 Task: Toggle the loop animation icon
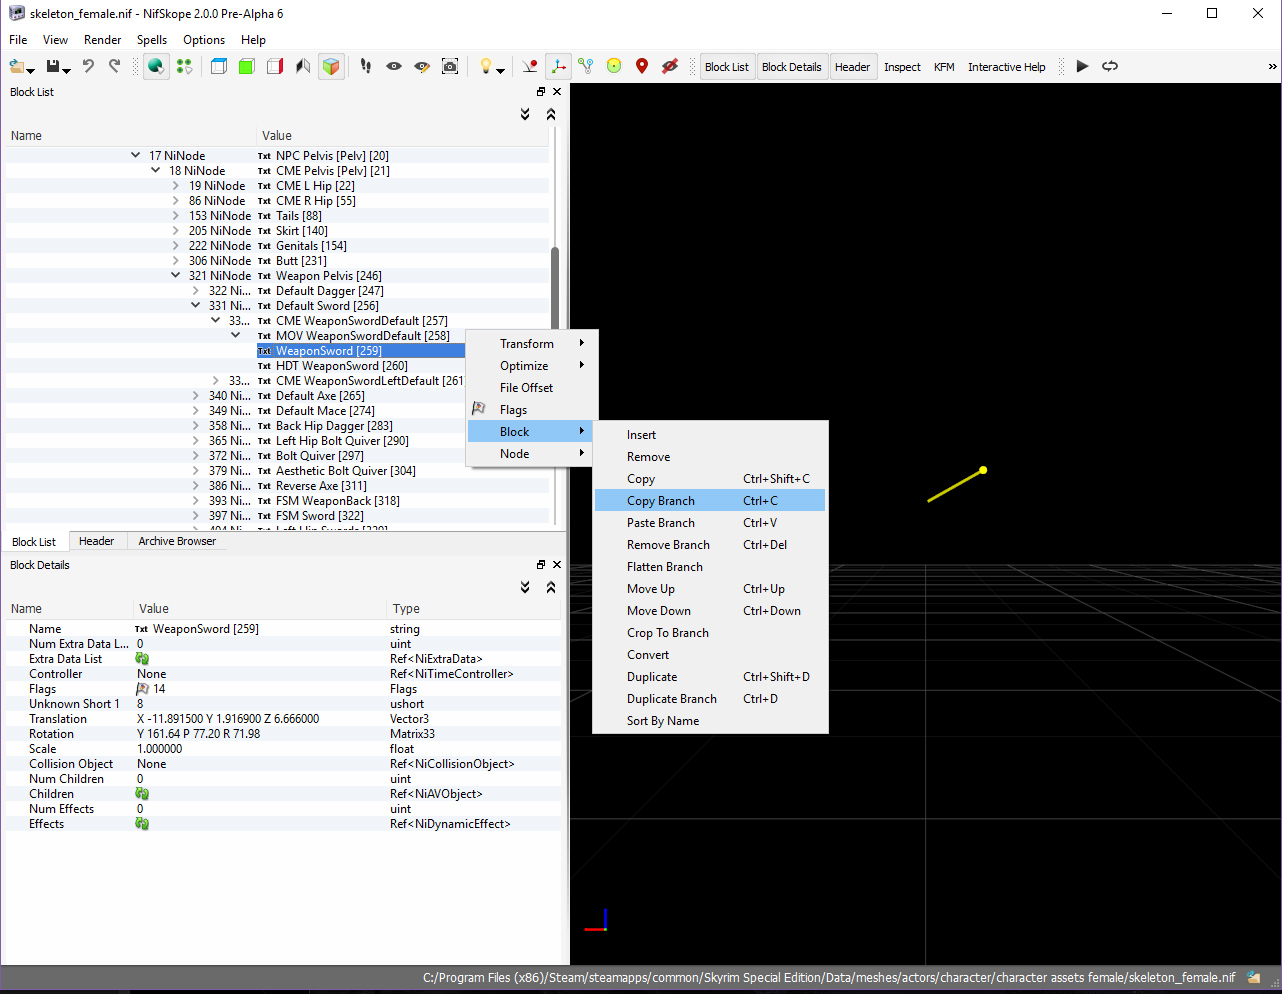point(1110,67)
